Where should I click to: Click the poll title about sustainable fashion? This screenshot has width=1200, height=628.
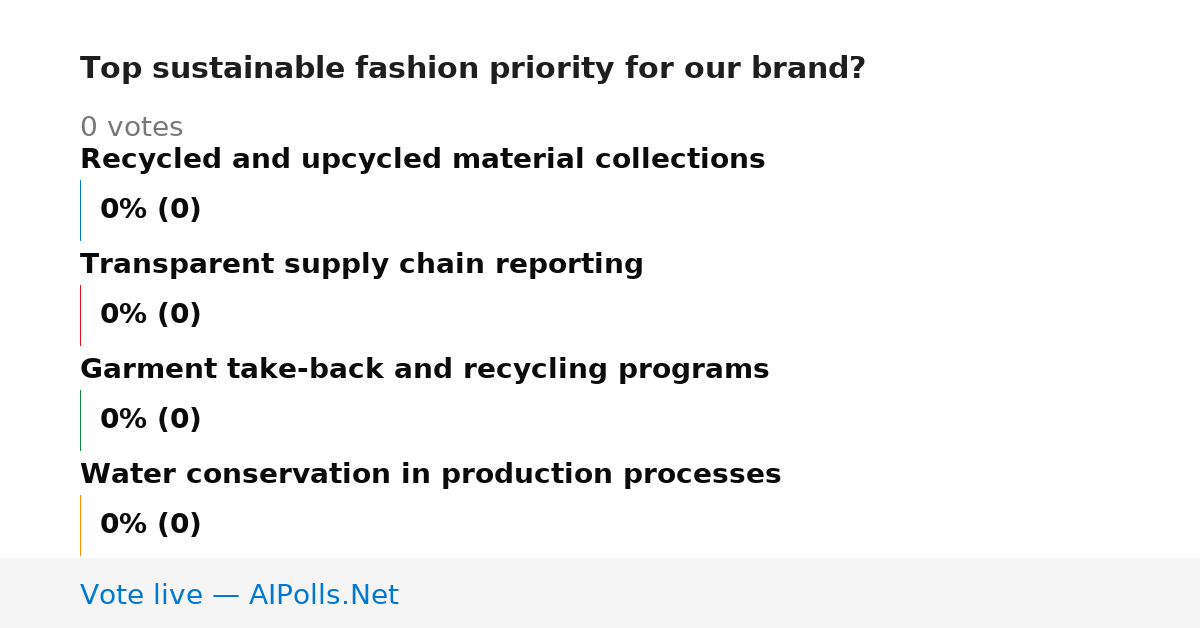472,69
